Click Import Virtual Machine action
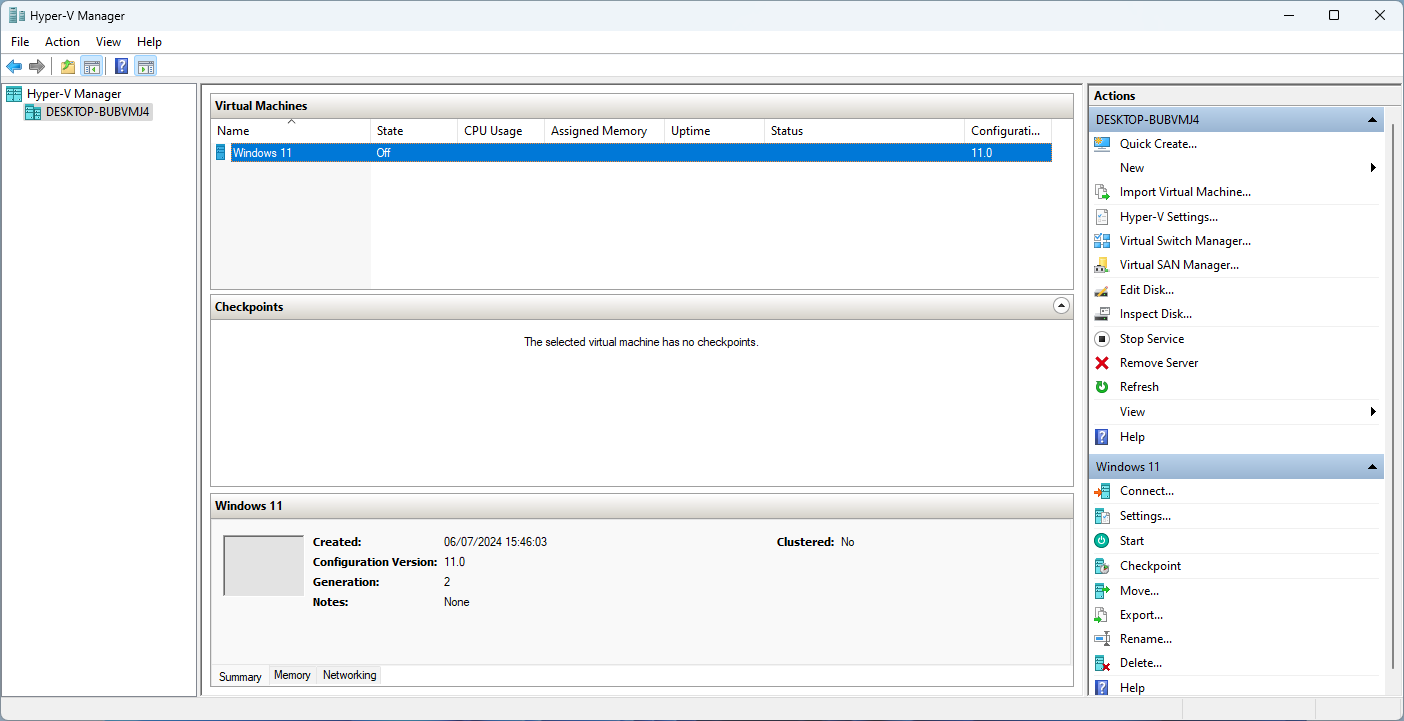The height and width of the screenshot is (721, 1404). (1185, 192)
